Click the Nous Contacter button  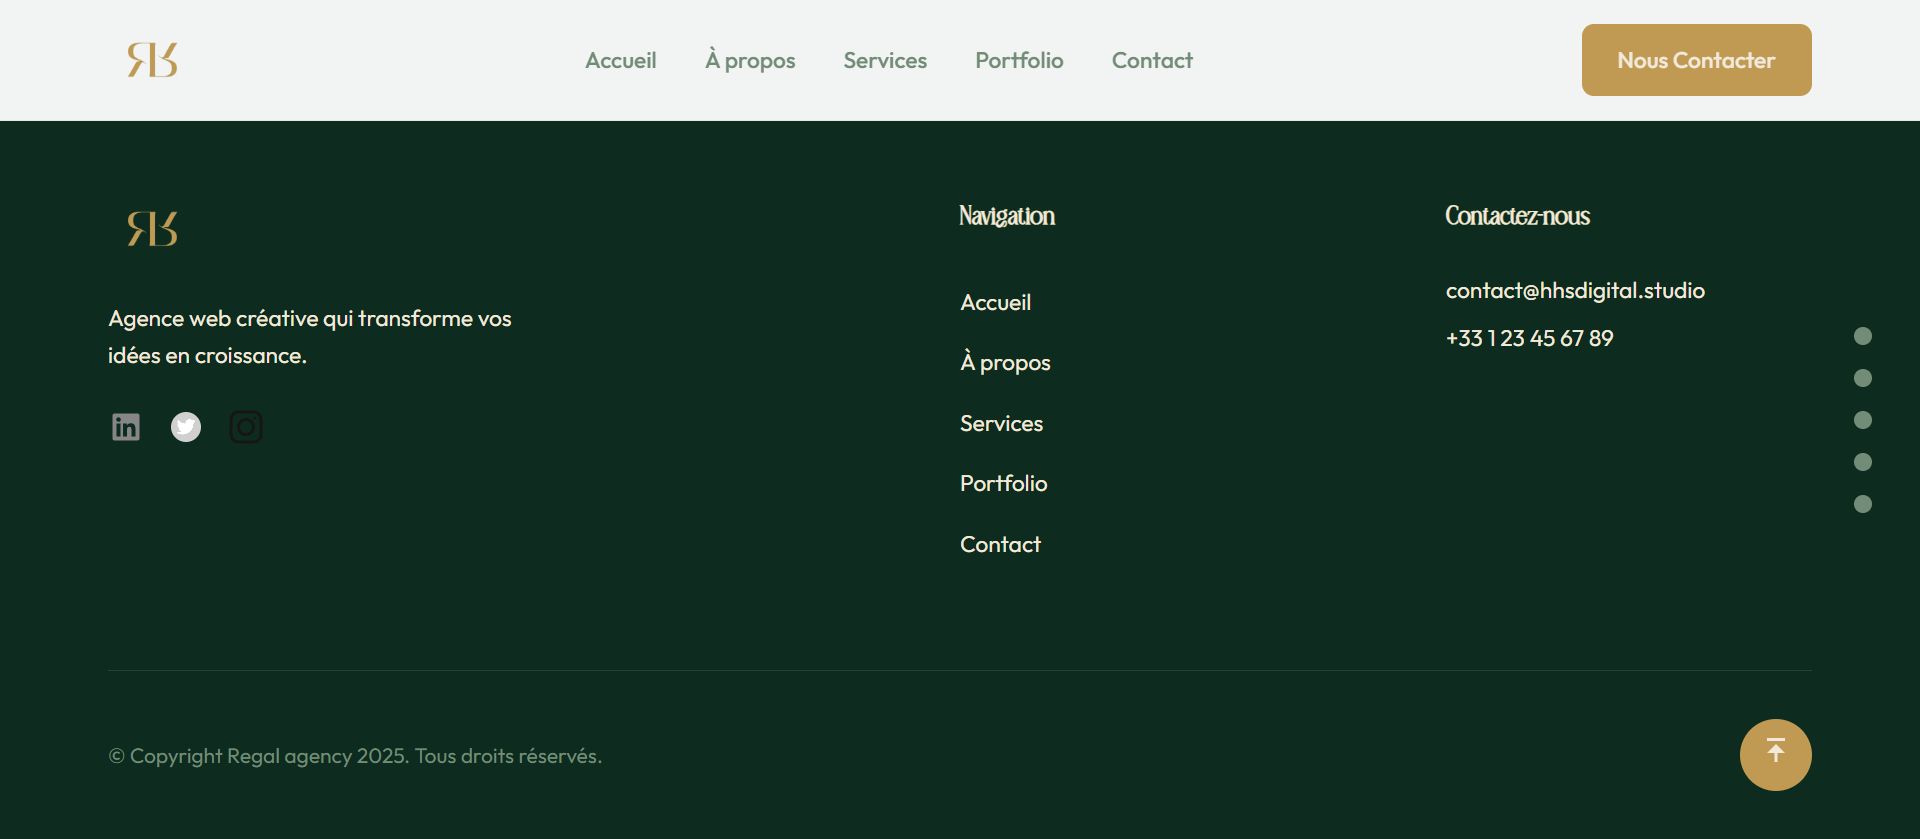pyautogui.click(x=1696, y=60)
